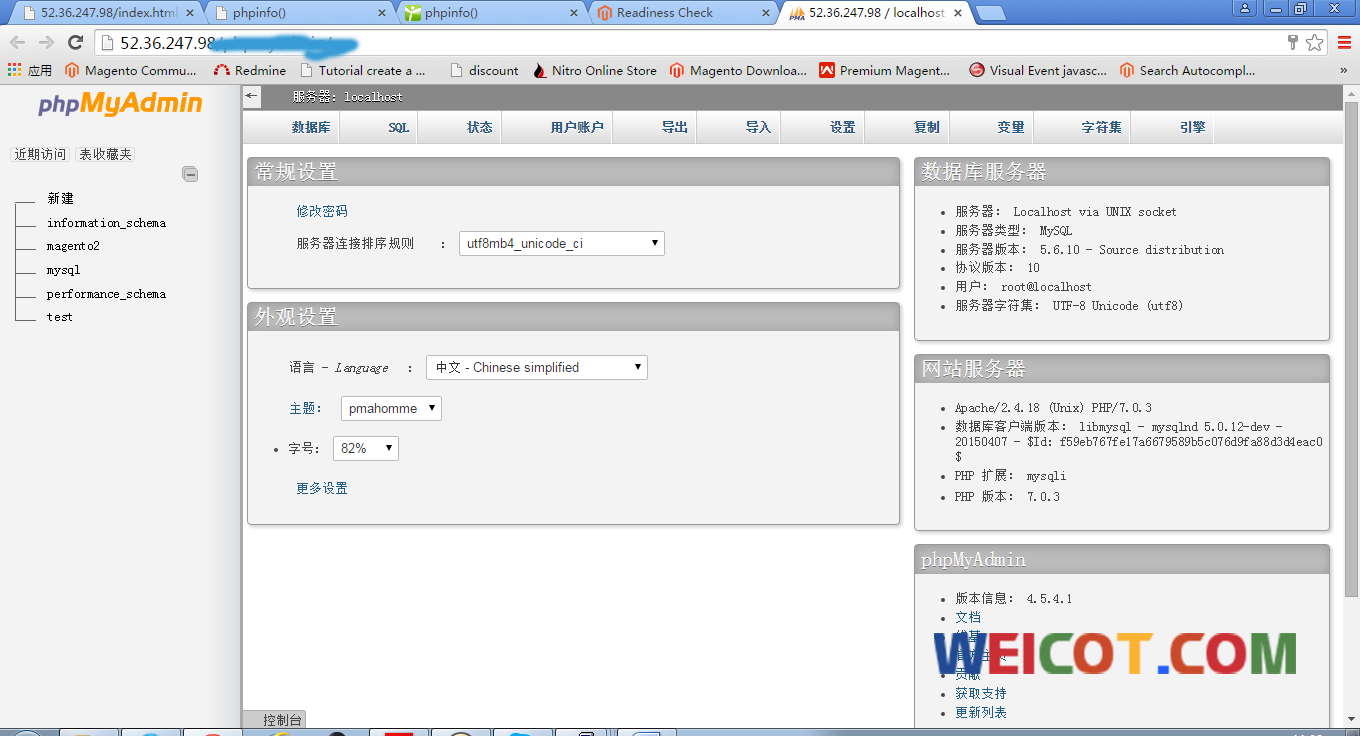Open a new browser tab
Screen dimensions: 1360x736
[990, 13]
